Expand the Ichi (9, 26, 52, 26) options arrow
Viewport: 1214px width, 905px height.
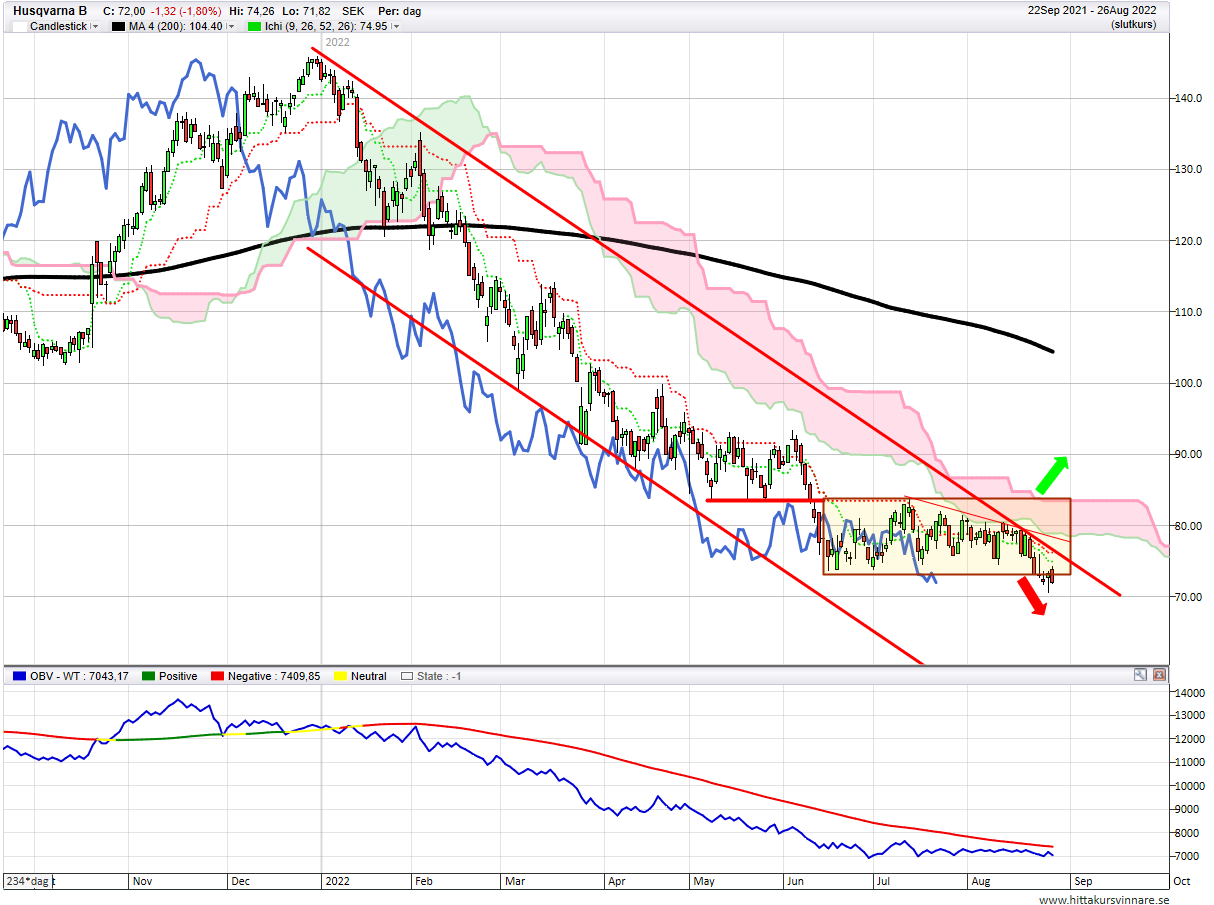pos(396,26)
